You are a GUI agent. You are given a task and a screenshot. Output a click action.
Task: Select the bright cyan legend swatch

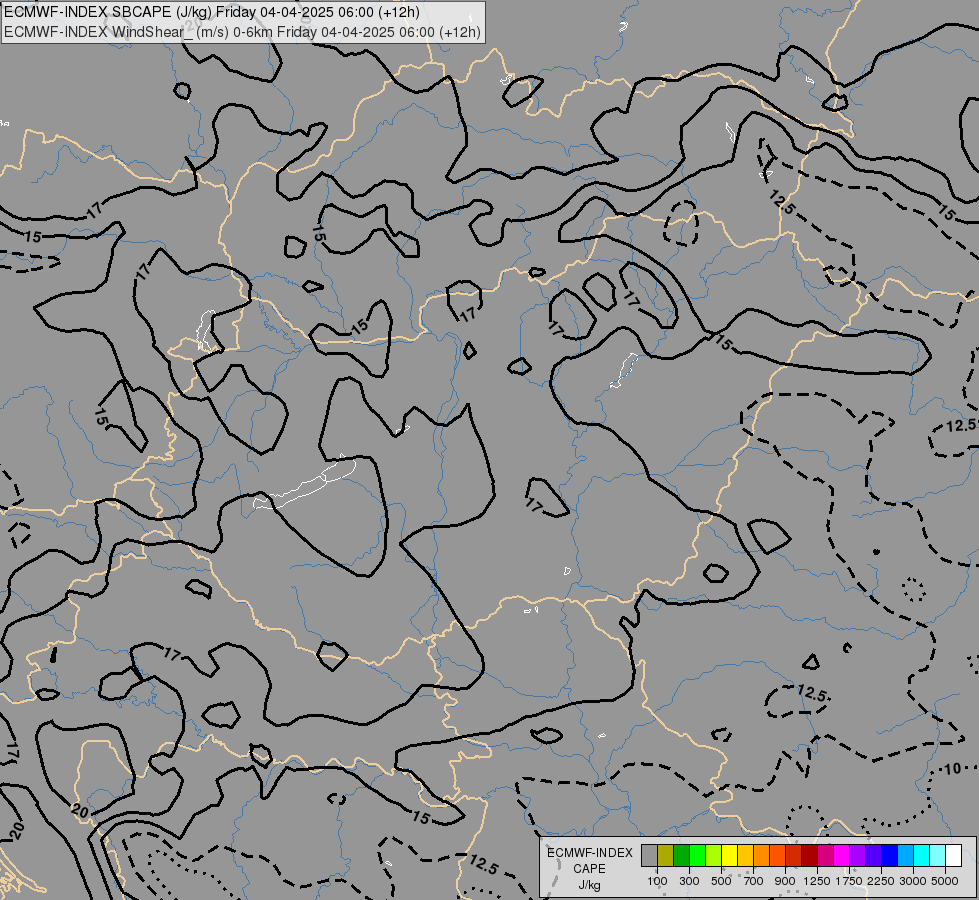click(x=922, y=856)
